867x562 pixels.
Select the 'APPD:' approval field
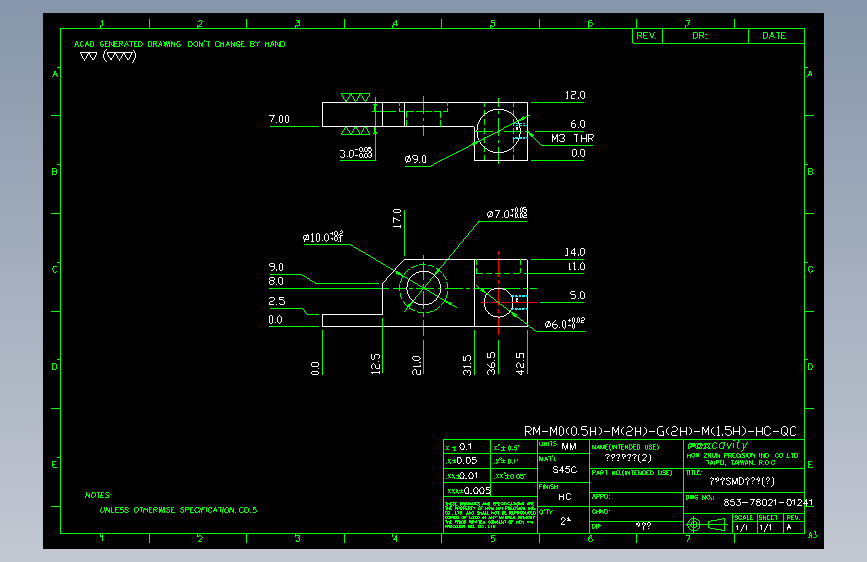pos(636,499)
